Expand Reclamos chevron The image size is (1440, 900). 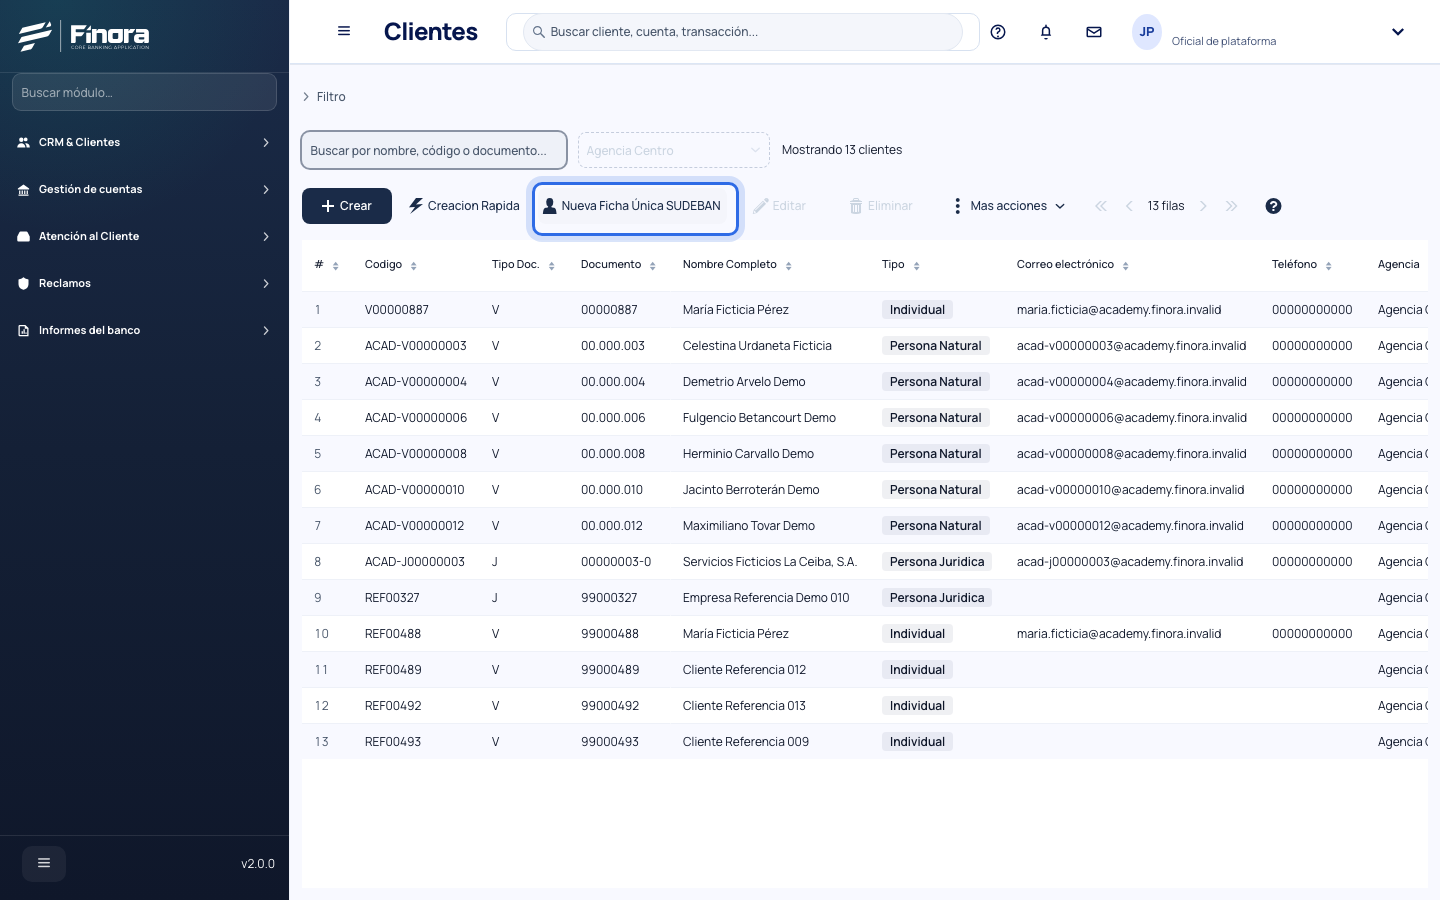pyautogui.click(x=266, y=284)
